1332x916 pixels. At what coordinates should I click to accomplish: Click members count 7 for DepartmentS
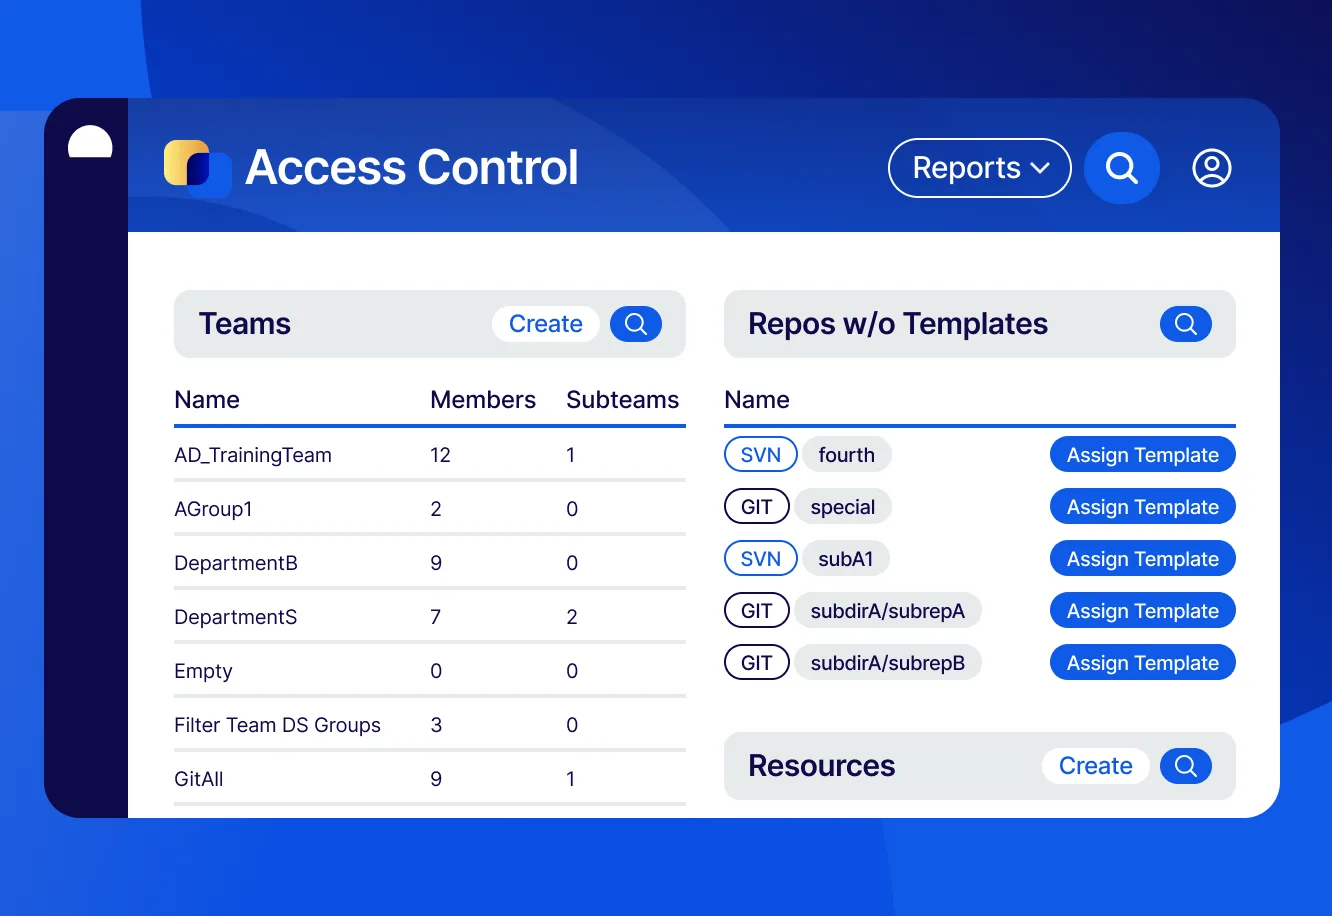(x=436, y=617)
